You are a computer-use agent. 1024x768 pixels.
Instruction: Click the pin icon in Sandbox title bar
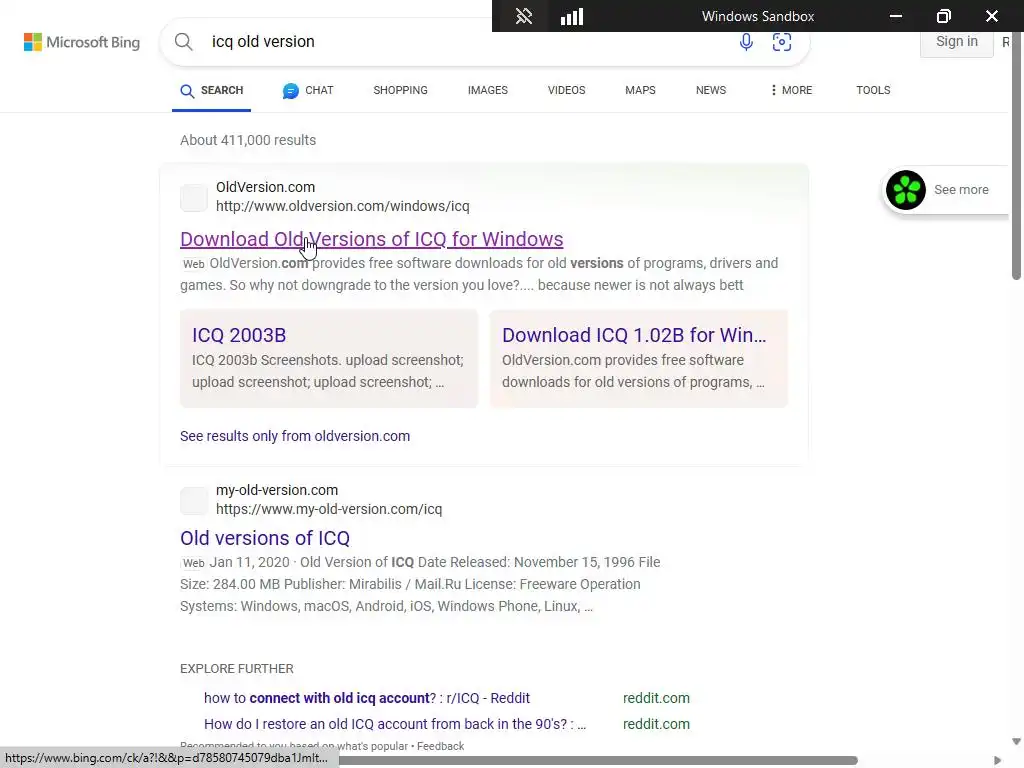click(524, 16)
